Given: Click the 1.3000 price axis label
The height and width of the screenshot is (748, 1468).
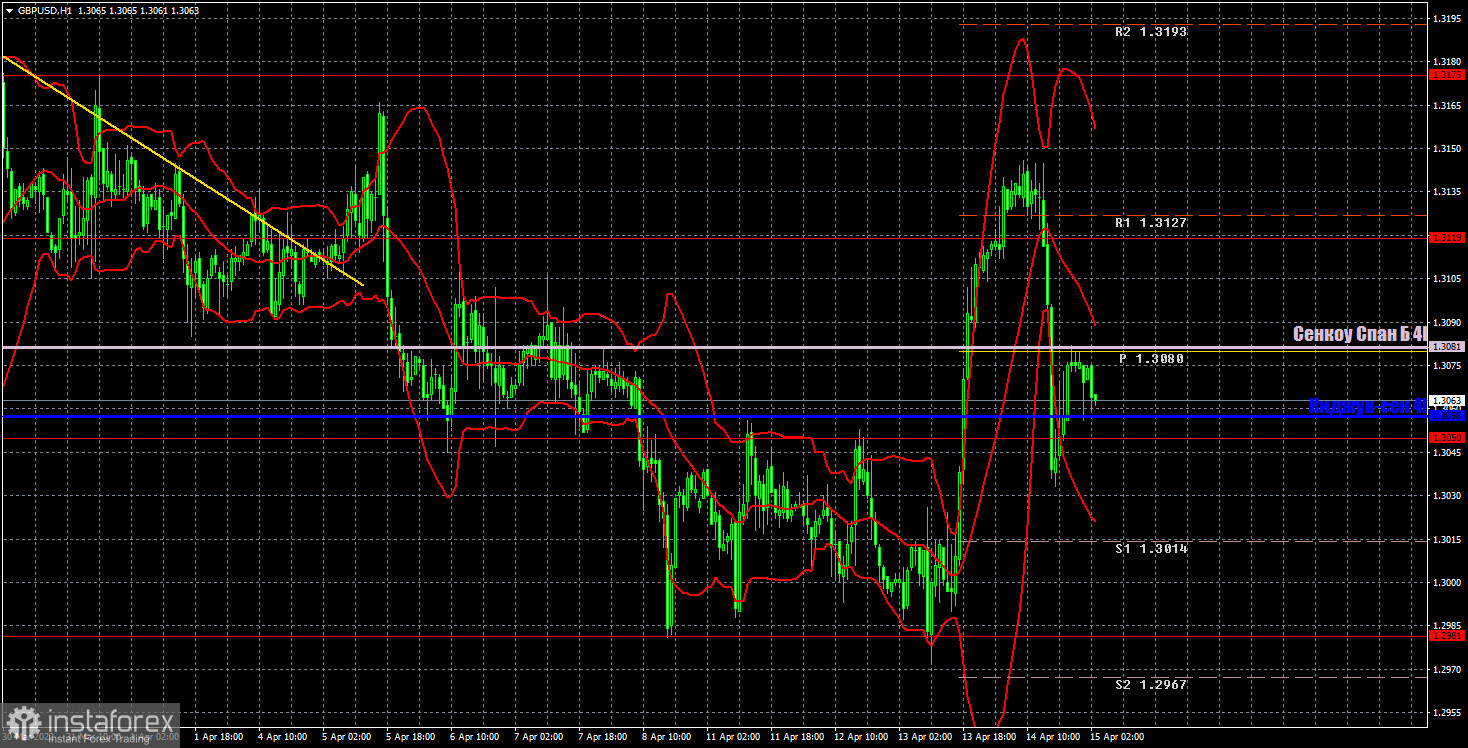Looking at the screenshot, I should (x=1449, y=583).
